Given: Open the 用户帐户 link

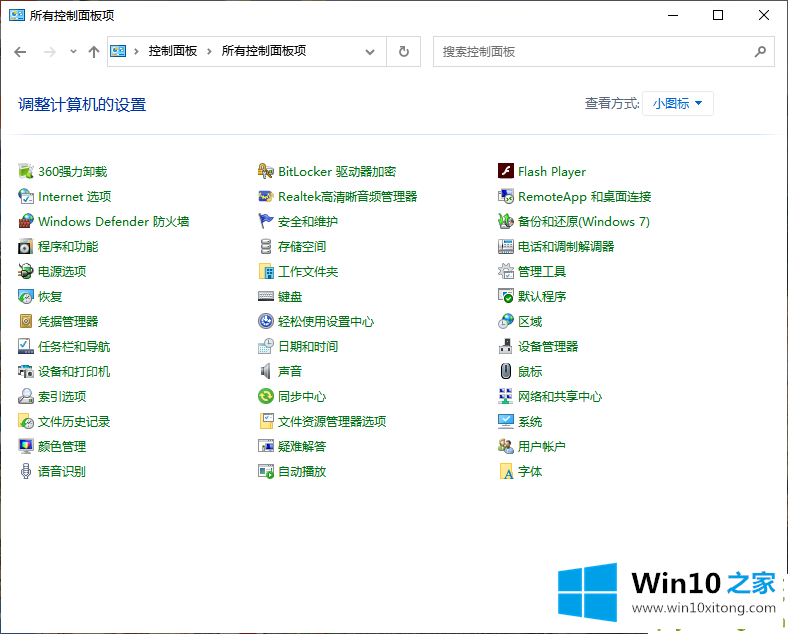Looking at the screenshot, I should [x=542, y=446].
